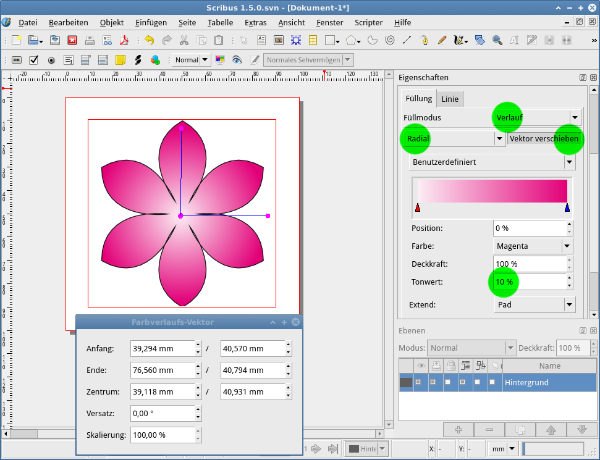The height and width of the screenshot is (460, 600).
Task: Toggle lock checkbox of Hintergrund layer
Action: pyautogui.click(x=449, y=382)
